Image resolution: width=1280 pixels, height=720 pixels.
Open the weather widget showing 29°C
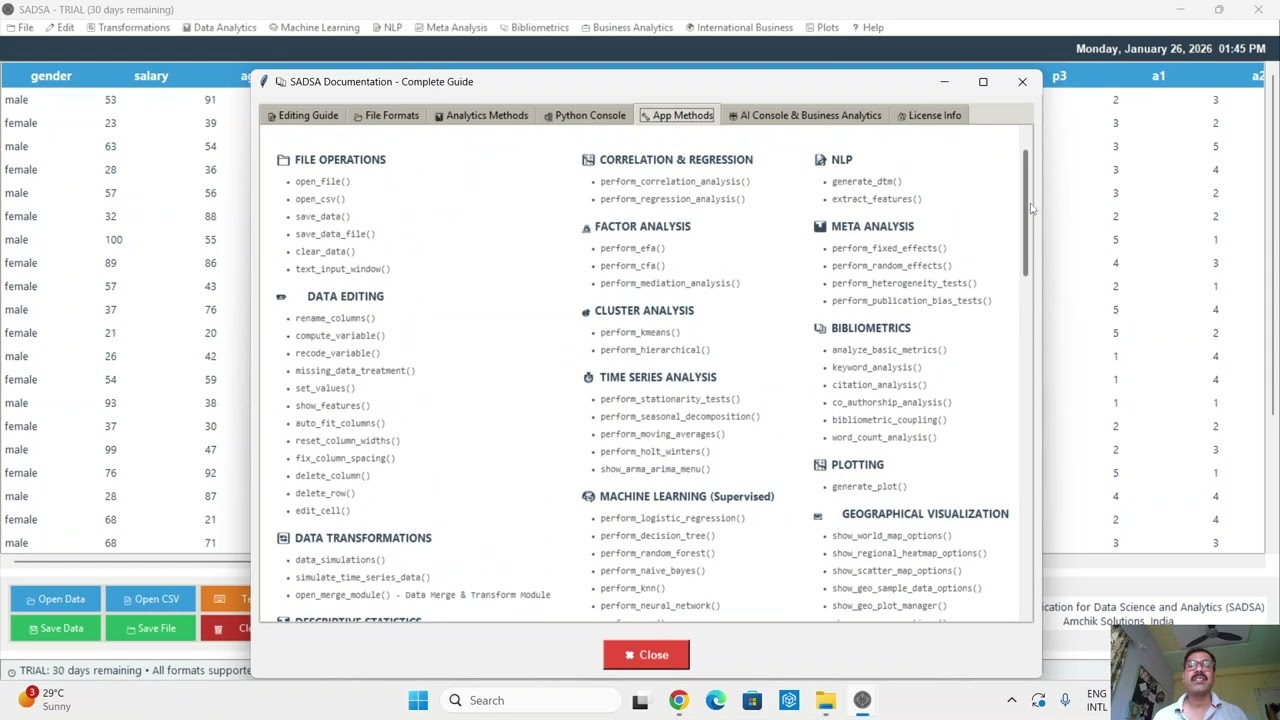tap(45, 699)
